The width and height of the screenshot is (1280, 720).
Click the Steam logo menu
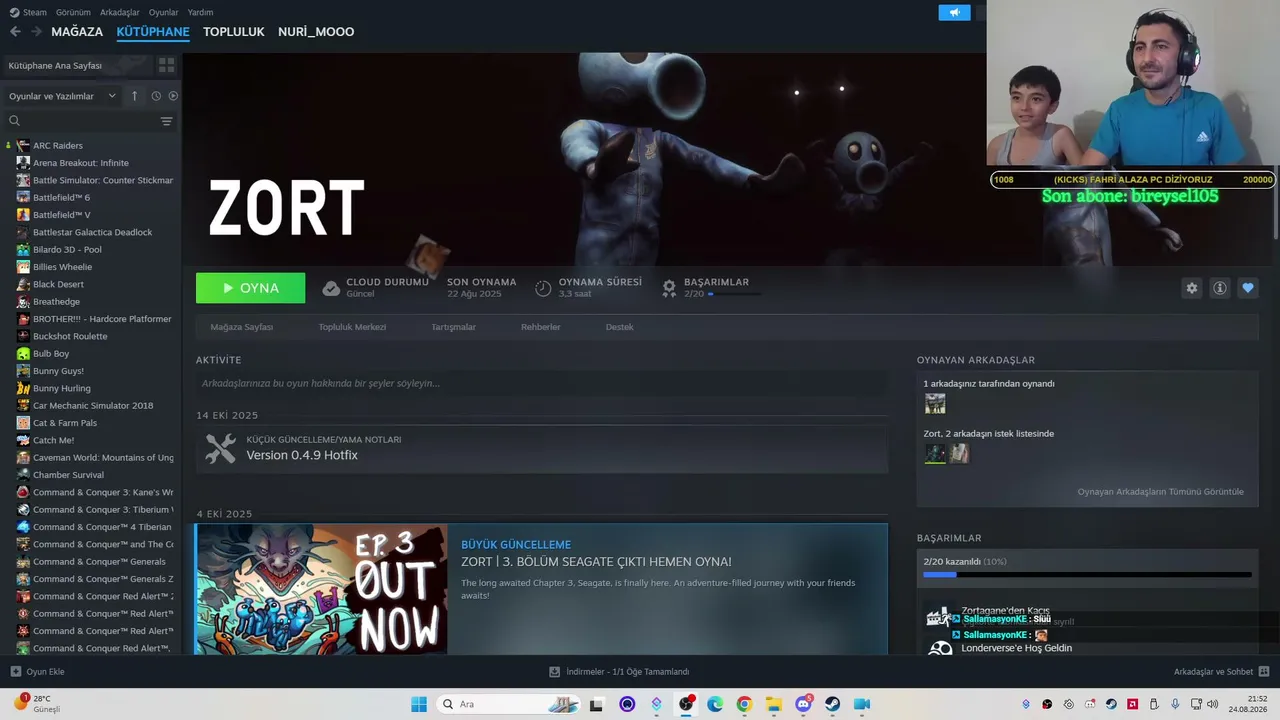click(28, 12)
